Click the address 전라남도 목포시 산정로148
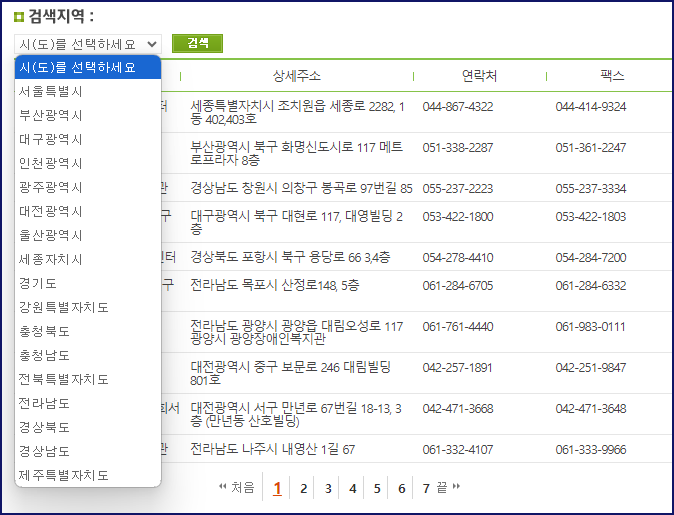 coord(275,285)
